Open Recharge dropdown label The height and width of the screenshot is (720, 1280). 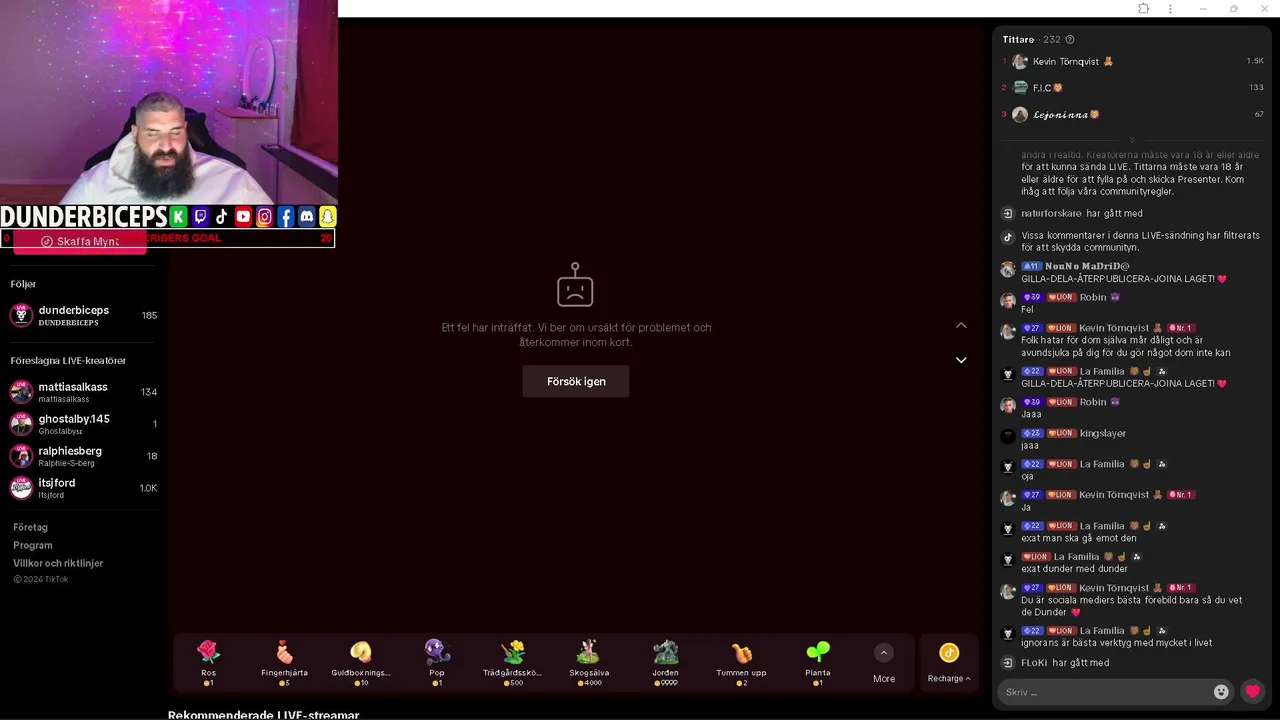point(948,679)
